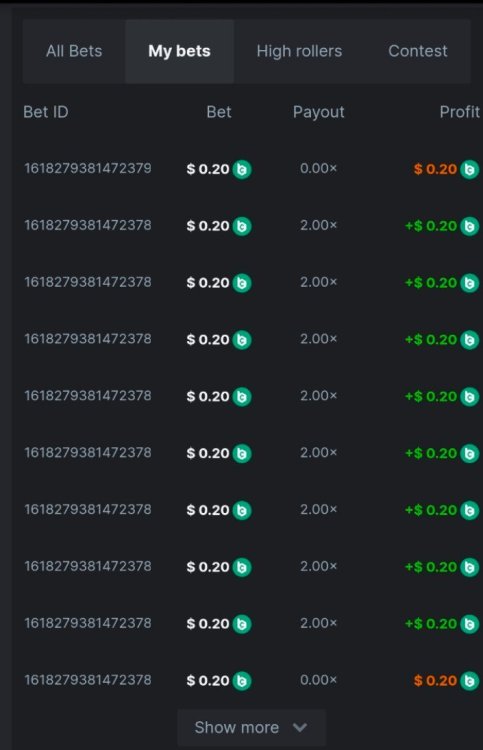
Task: Select the My bets tab
Action: pos(179,51)
